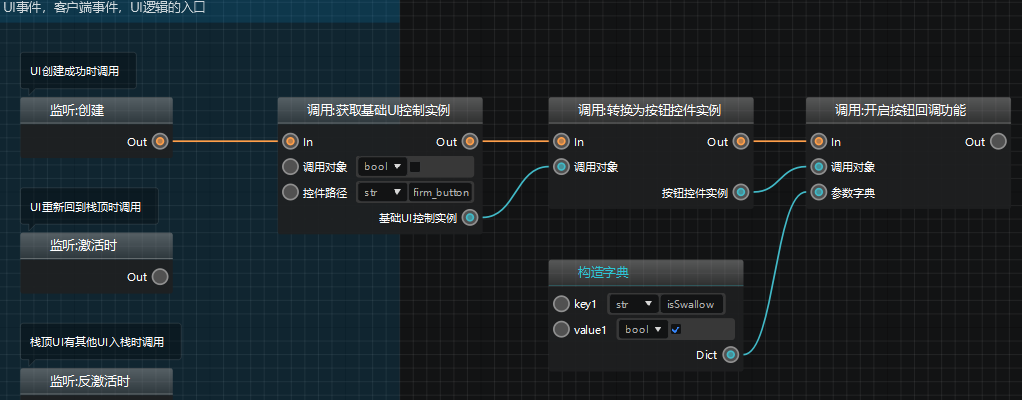Click the isSwallow key input field

tap(693, 304)
